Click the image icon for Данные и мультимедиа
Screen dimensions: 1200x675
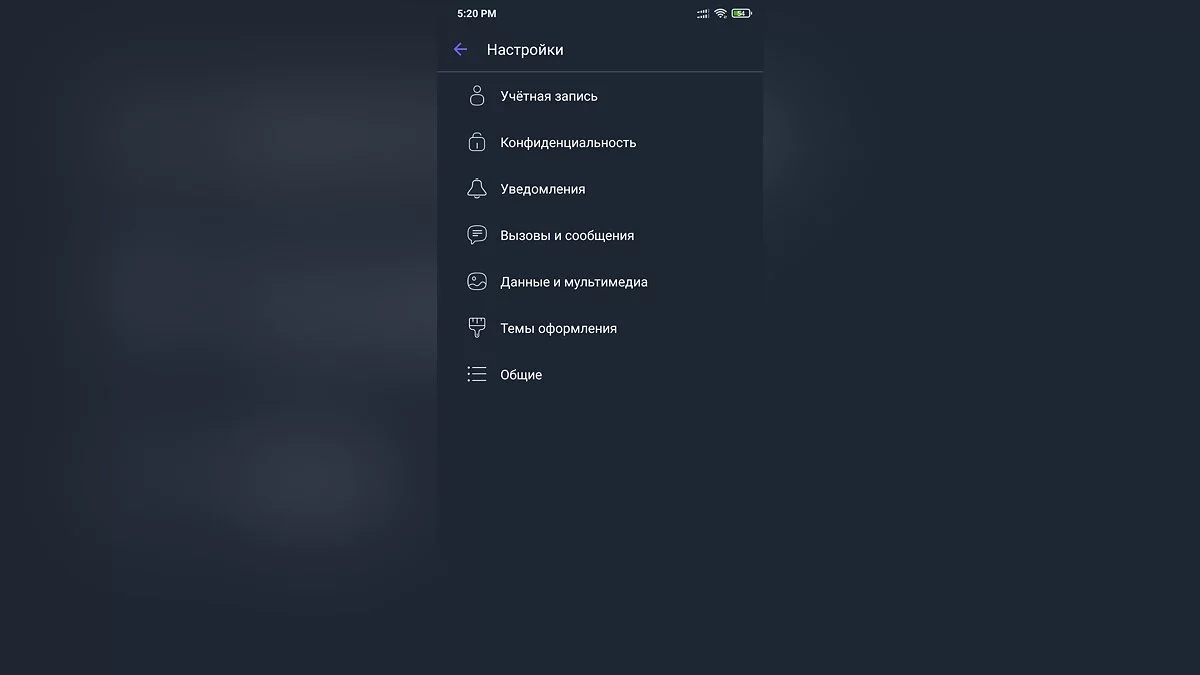point(477,282)
